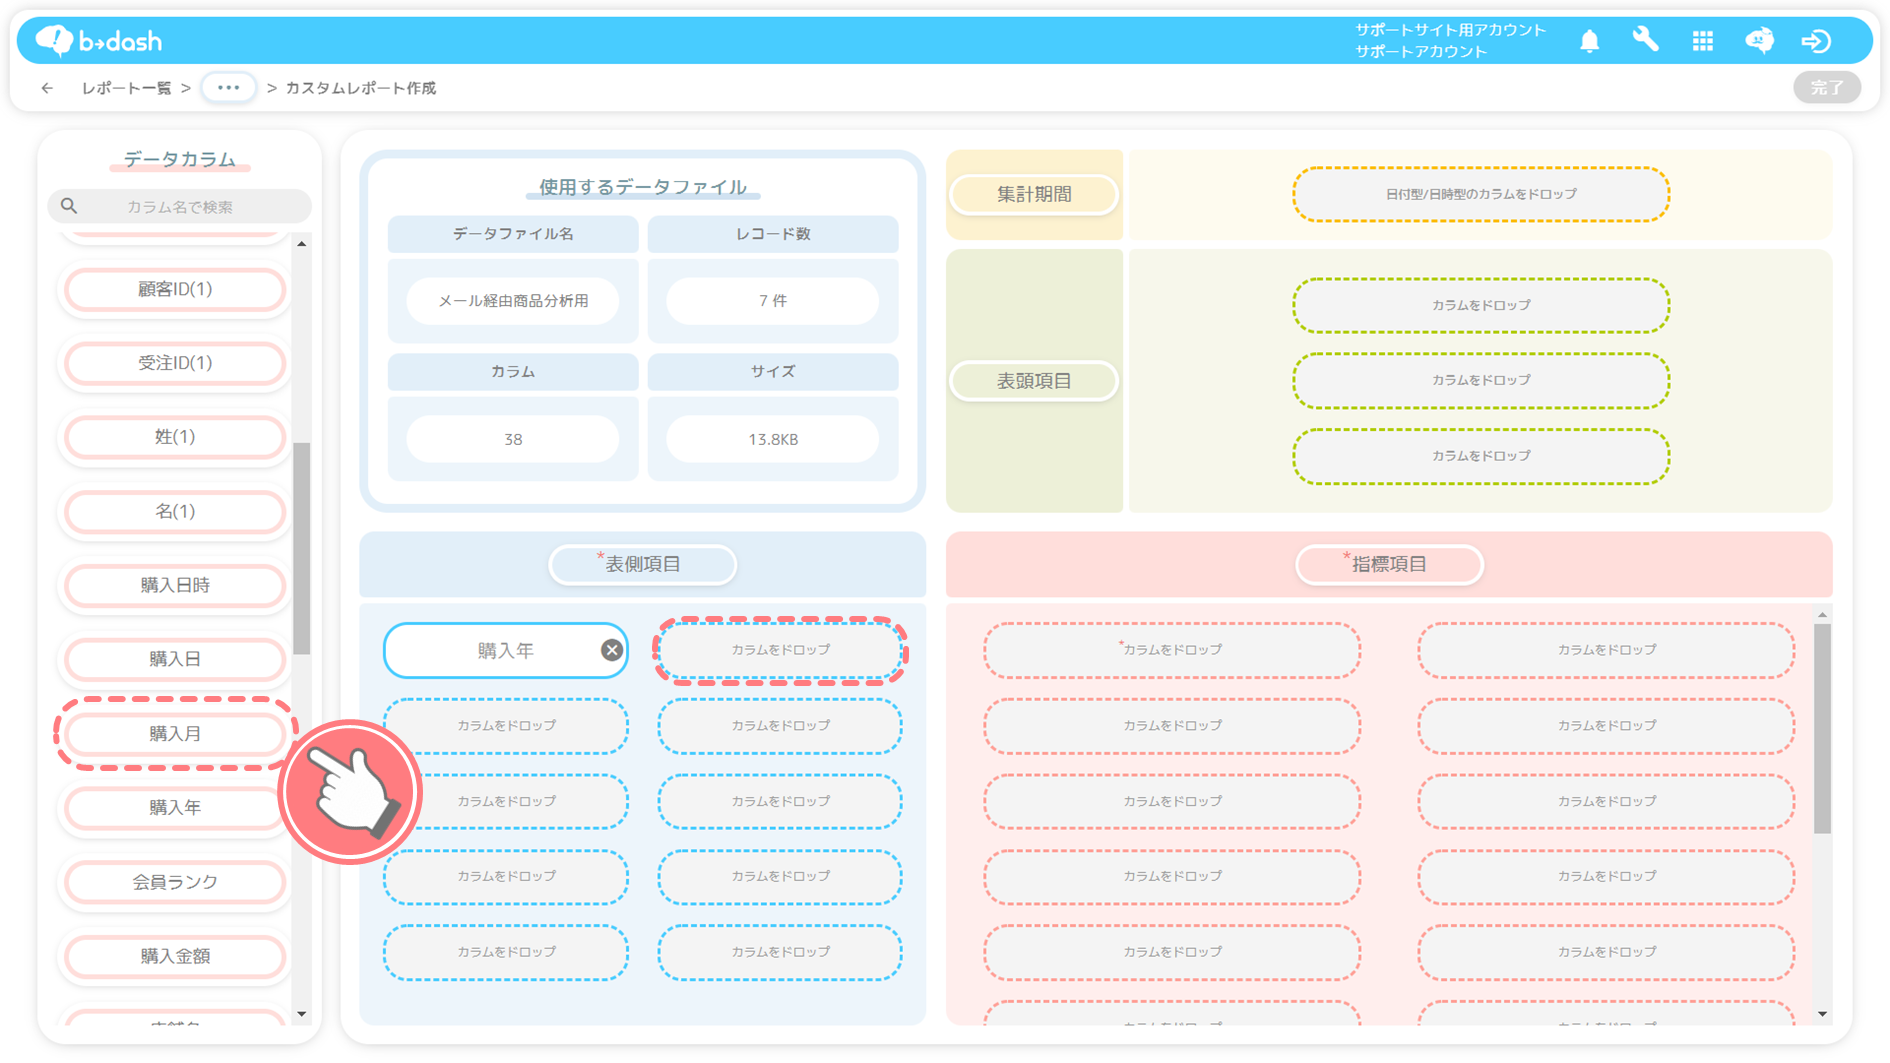This screenshot has height=1063, width=1890.
Task: Click the search magnifier icon
Action: pos(69,206)
